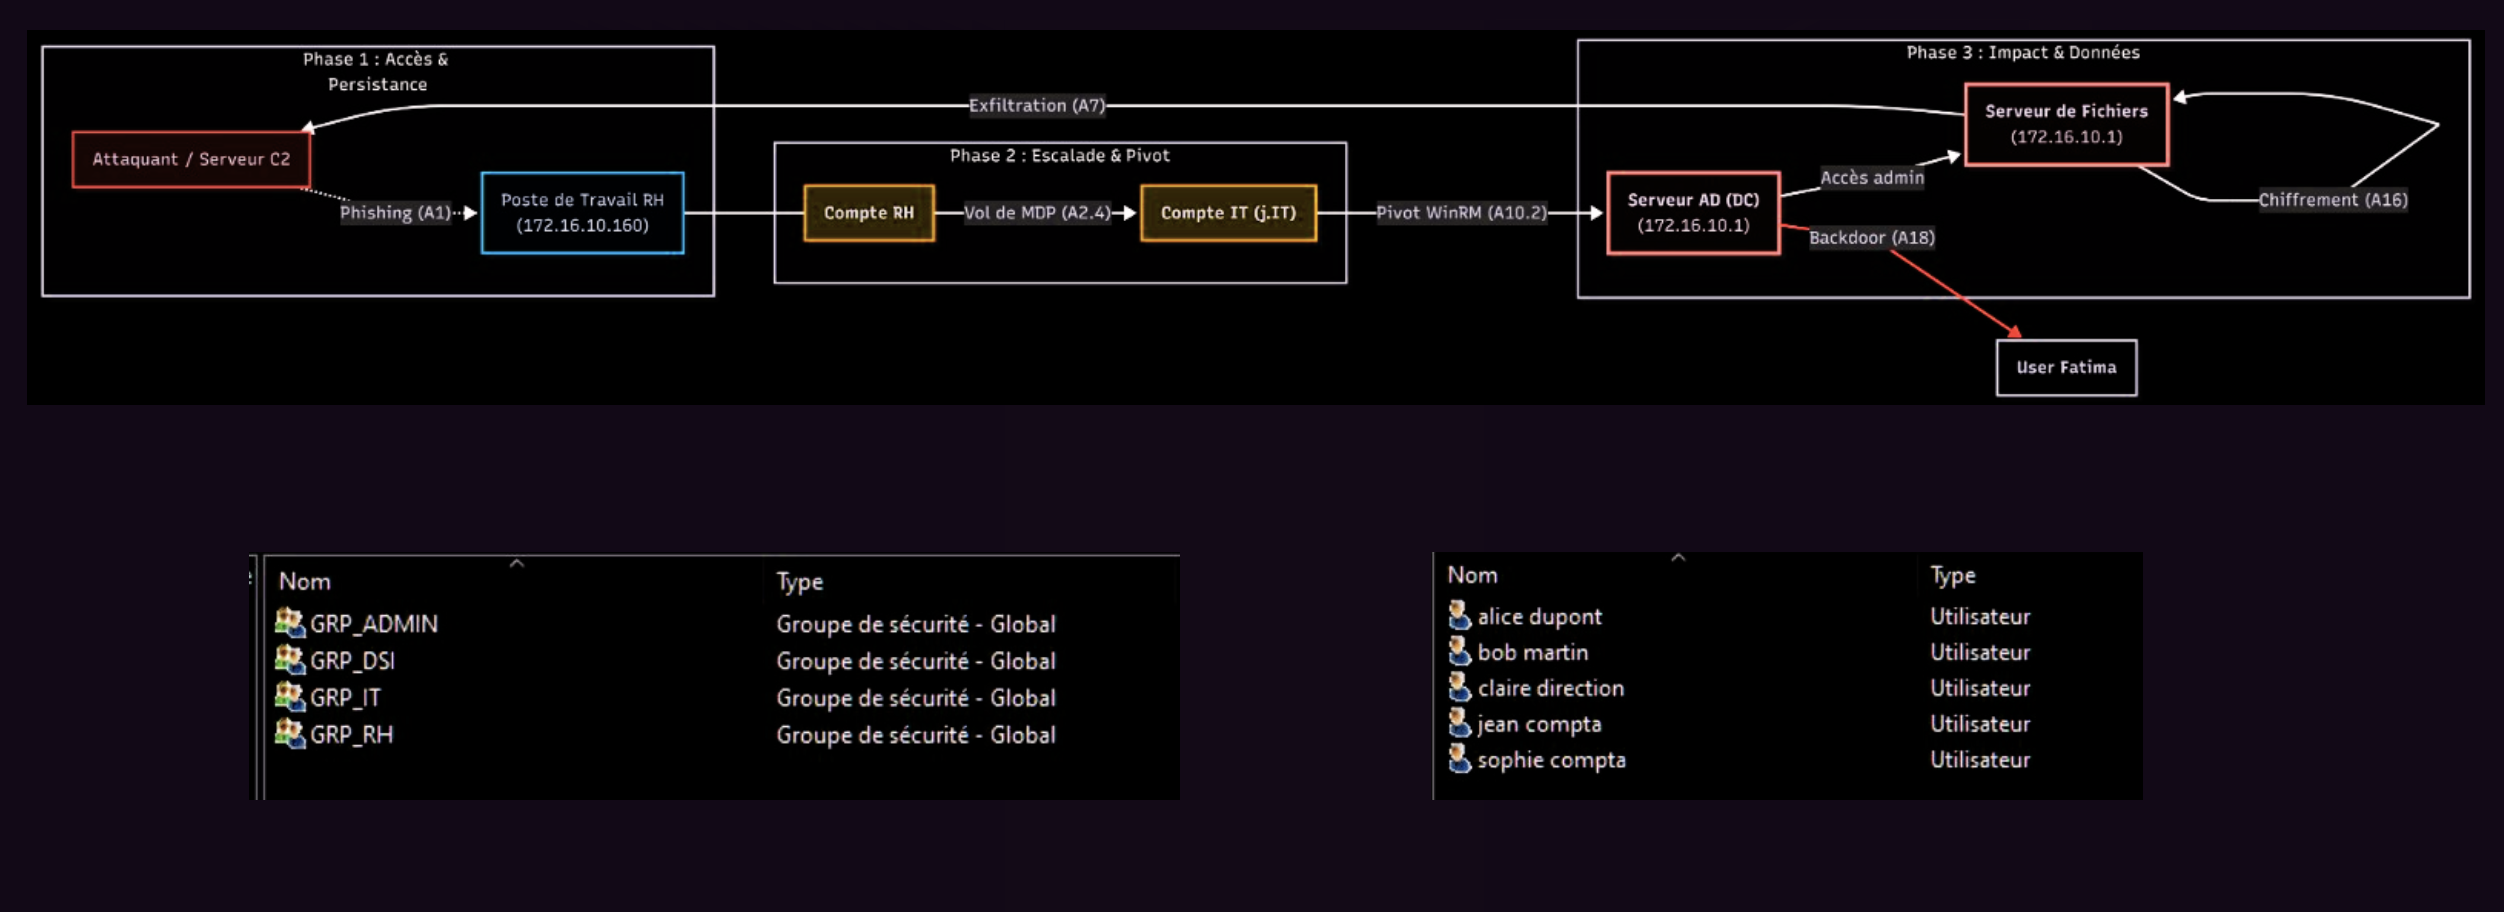This screenshot has height=912, width=2504.
Task: Select the GRP_IT group icon
Action: pos(290,697)
